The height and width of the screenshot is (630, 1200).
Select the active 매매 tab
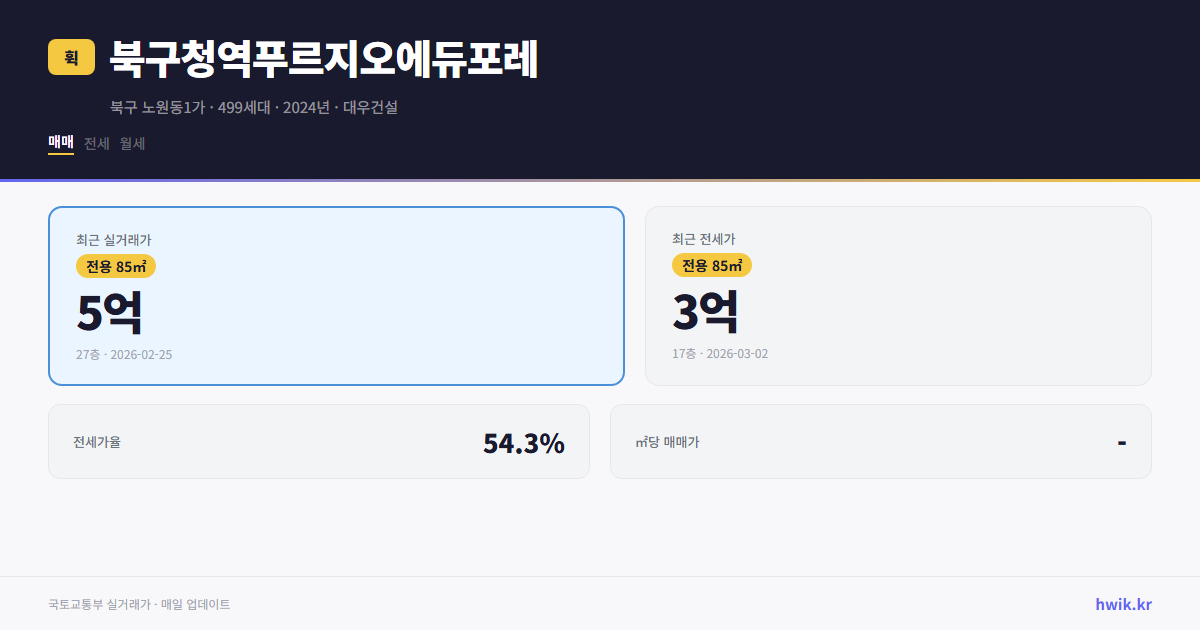pos(60,143)
